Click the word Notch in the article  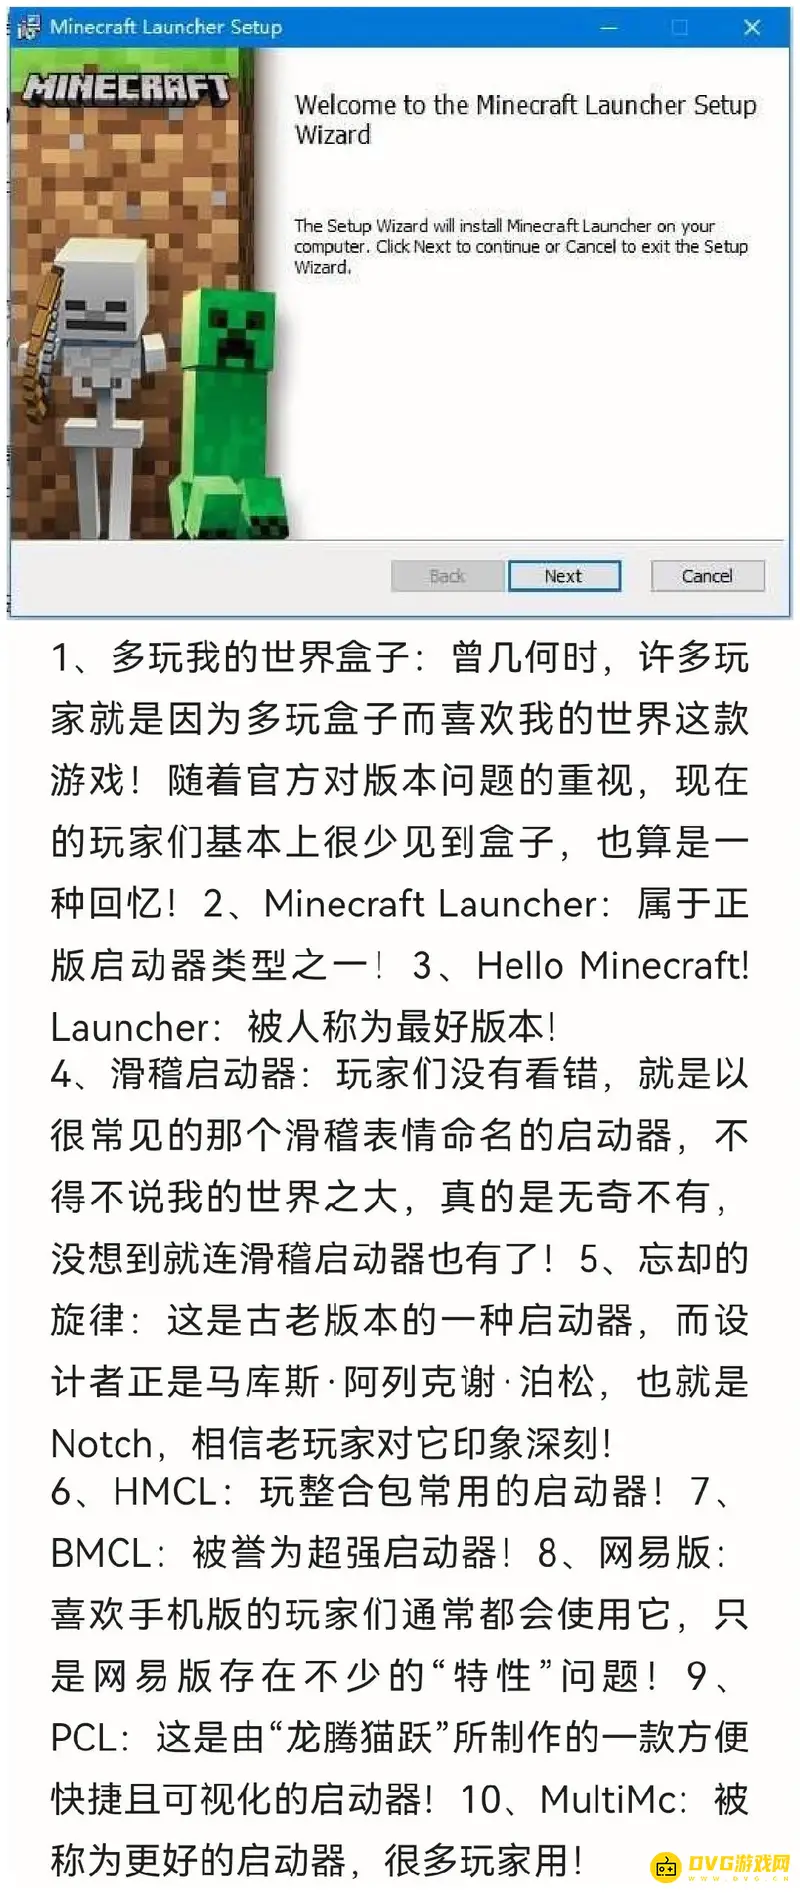pyautogui.click(x=101, y=1444)
